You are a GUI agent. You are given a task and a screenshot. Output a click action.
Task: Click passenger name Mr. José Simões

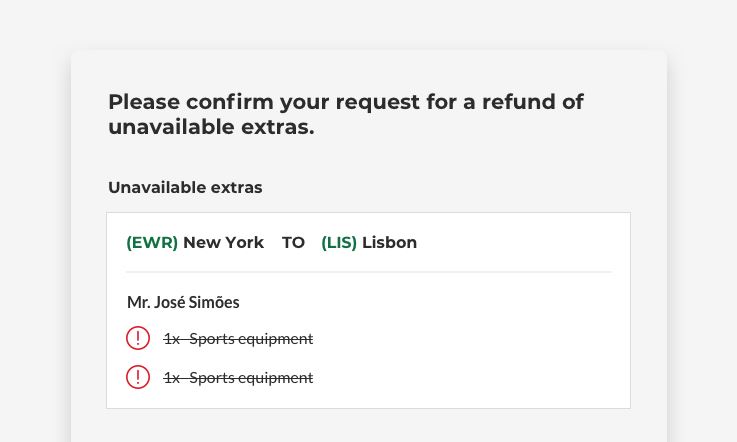tap(183, 302)
